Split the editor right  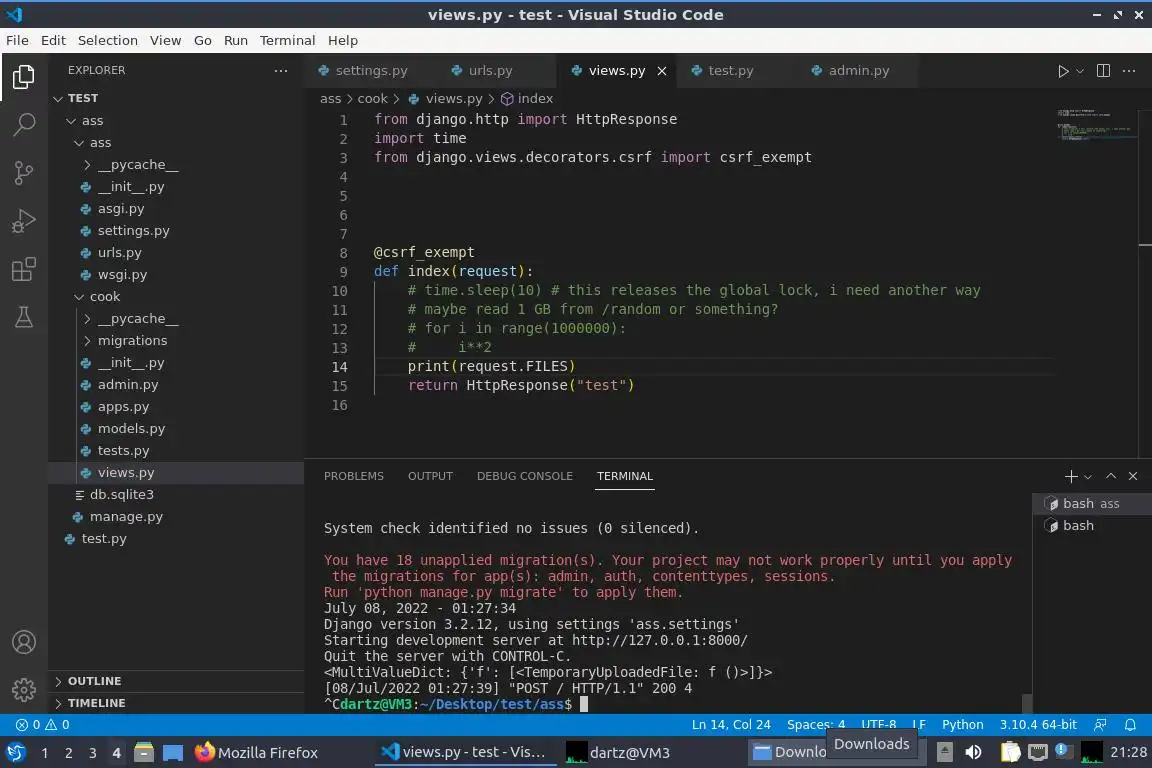tap(1103, 71)
